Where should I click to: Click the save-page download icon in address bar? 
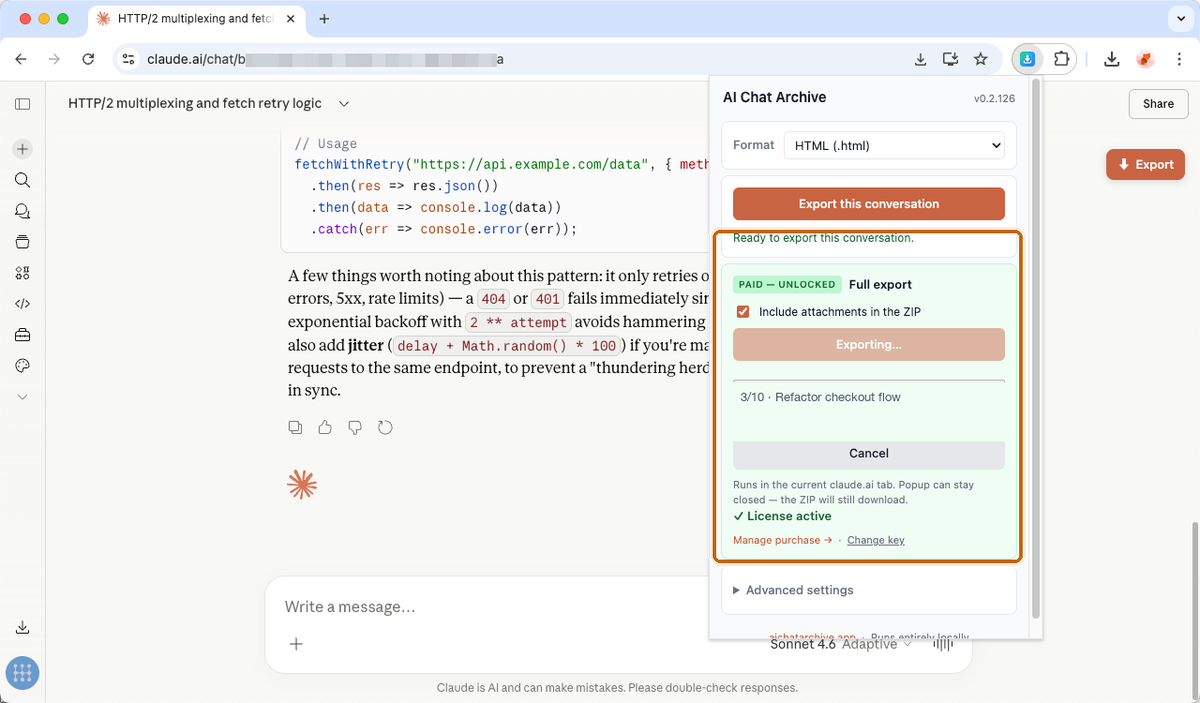pyautogui.click(x=921, y=59)
